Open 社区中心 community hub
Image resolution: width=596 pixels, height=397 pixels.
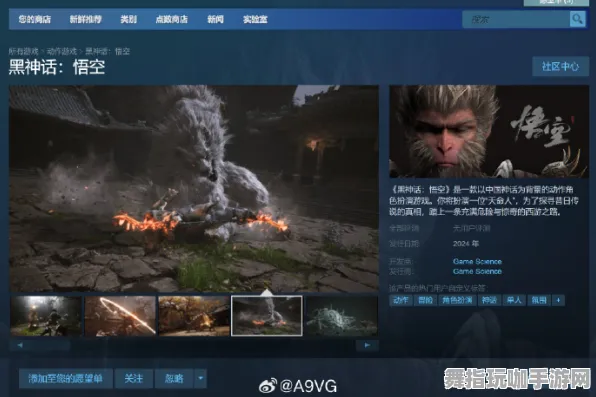tap(560, 67)
